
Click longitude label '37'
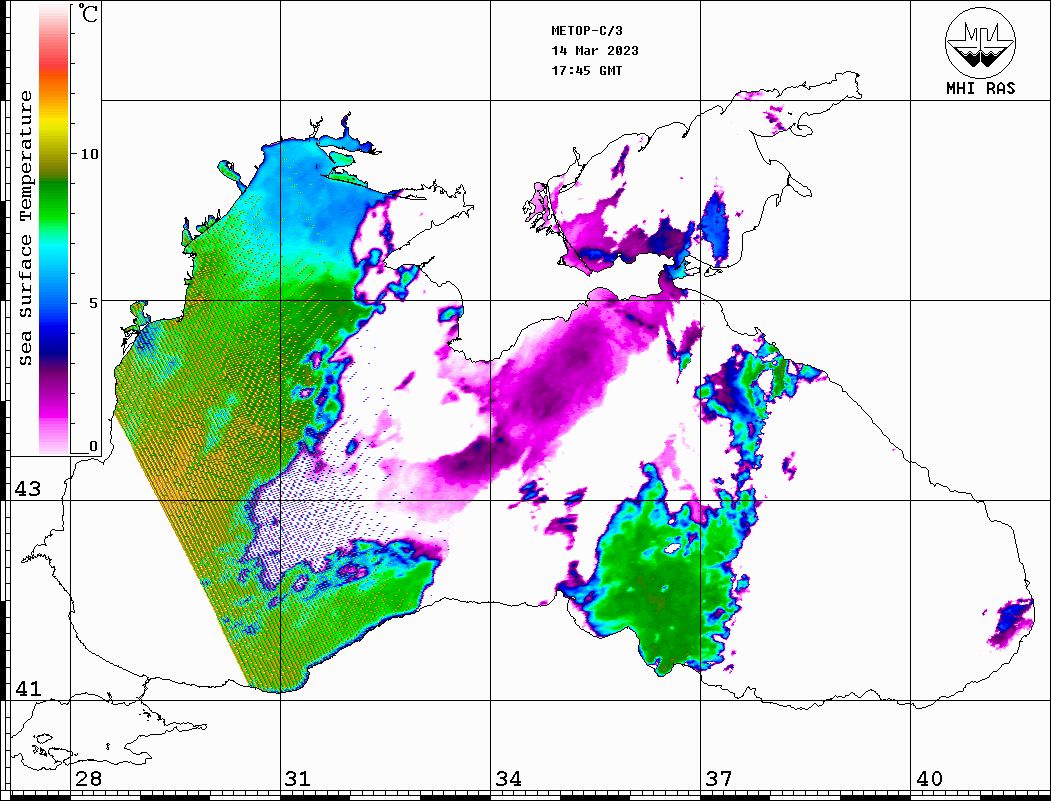pos(719,779)
